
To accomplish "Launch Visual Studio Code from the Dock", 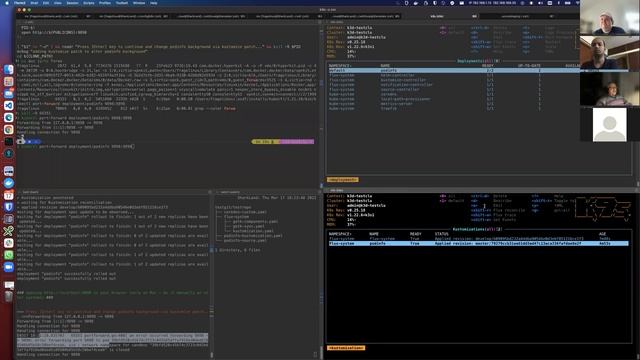I will pyautogui.click(x=9, y=106).
